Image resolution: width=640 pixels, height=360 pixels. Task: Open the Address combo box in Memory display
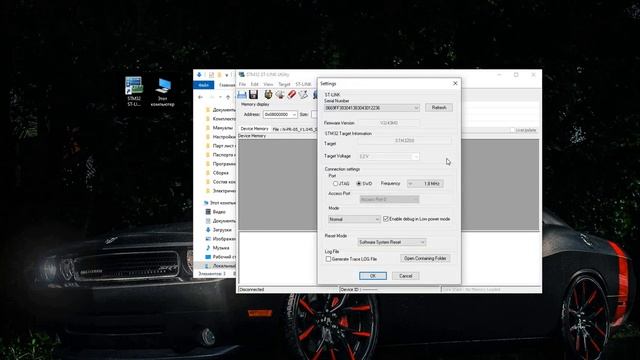pyautogui.click(x=280, y=115)
